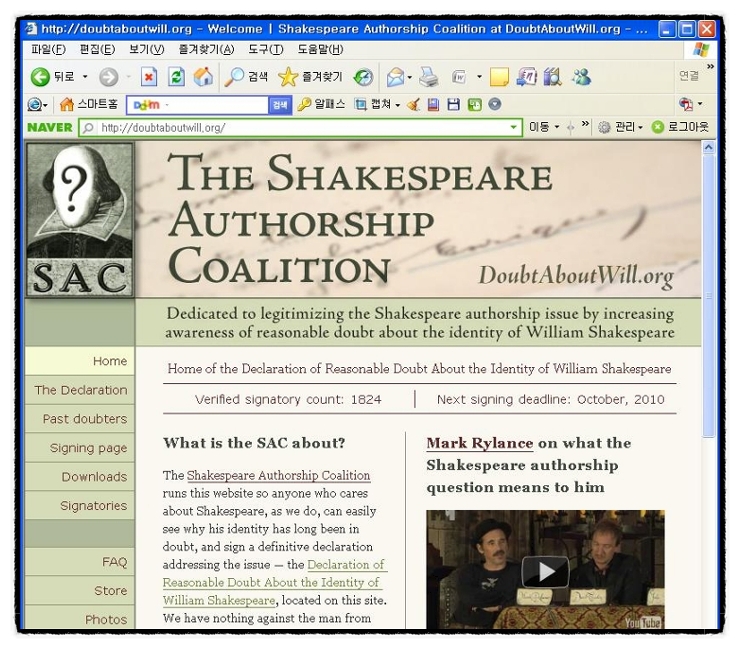This screenshot has width=740, height=649.
Task: Launch Messenger people icon
Action: tap(581, 77)
